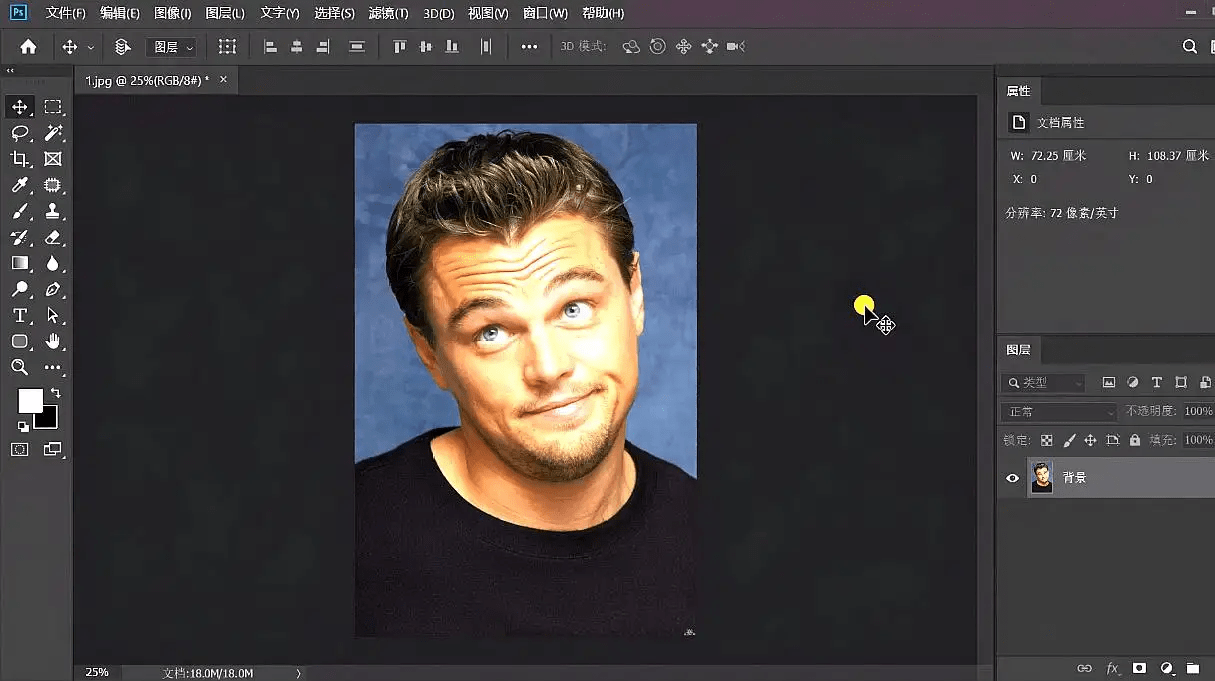
Task: Click the white foreground color swatch
Action: tap(30, 400)
